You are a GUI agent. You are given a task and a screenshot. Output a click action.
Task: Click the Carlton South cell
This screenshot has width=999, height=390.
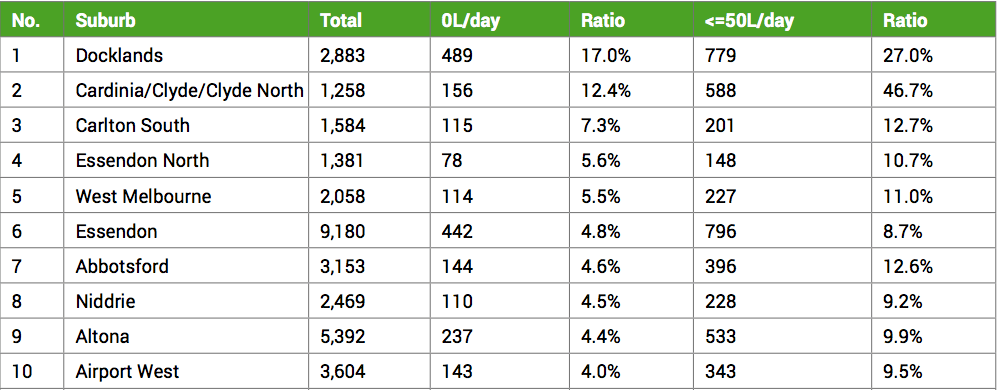click(133, 126)
